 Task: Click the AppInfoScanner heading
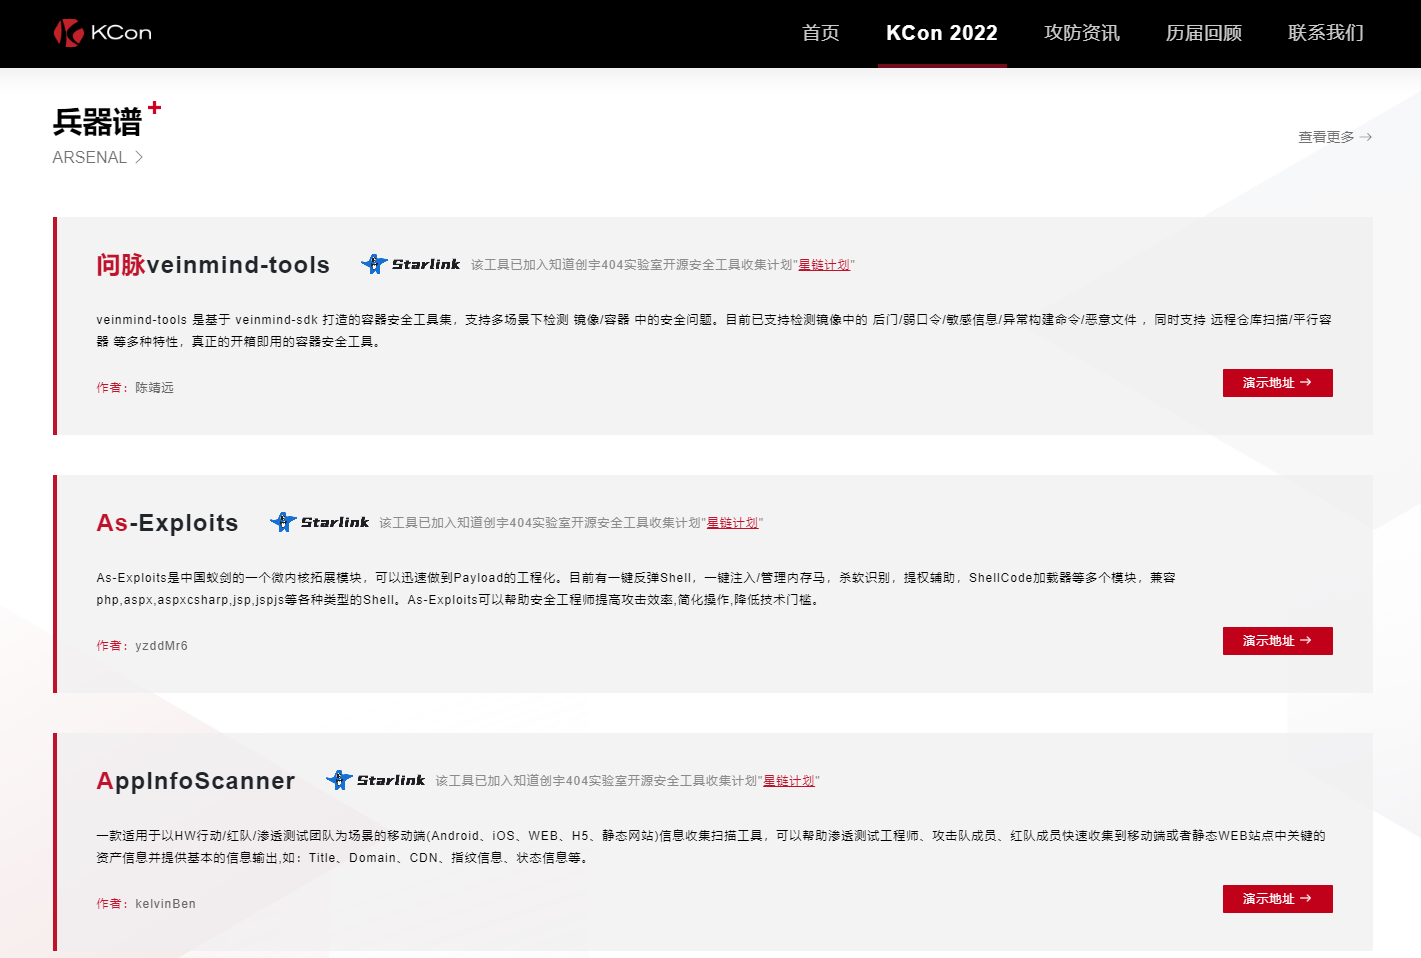coord(195,780)
